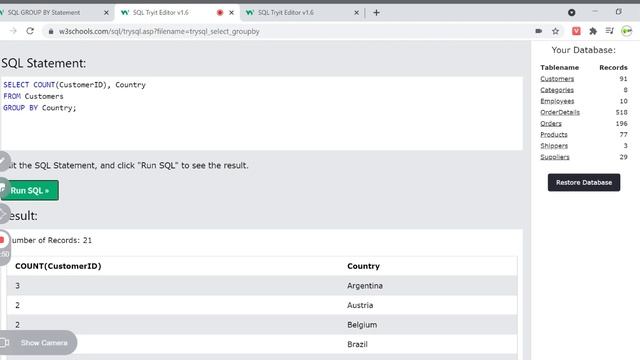
Task: Click the Show Camera overlay button
Action: click(x=38, y=343)
